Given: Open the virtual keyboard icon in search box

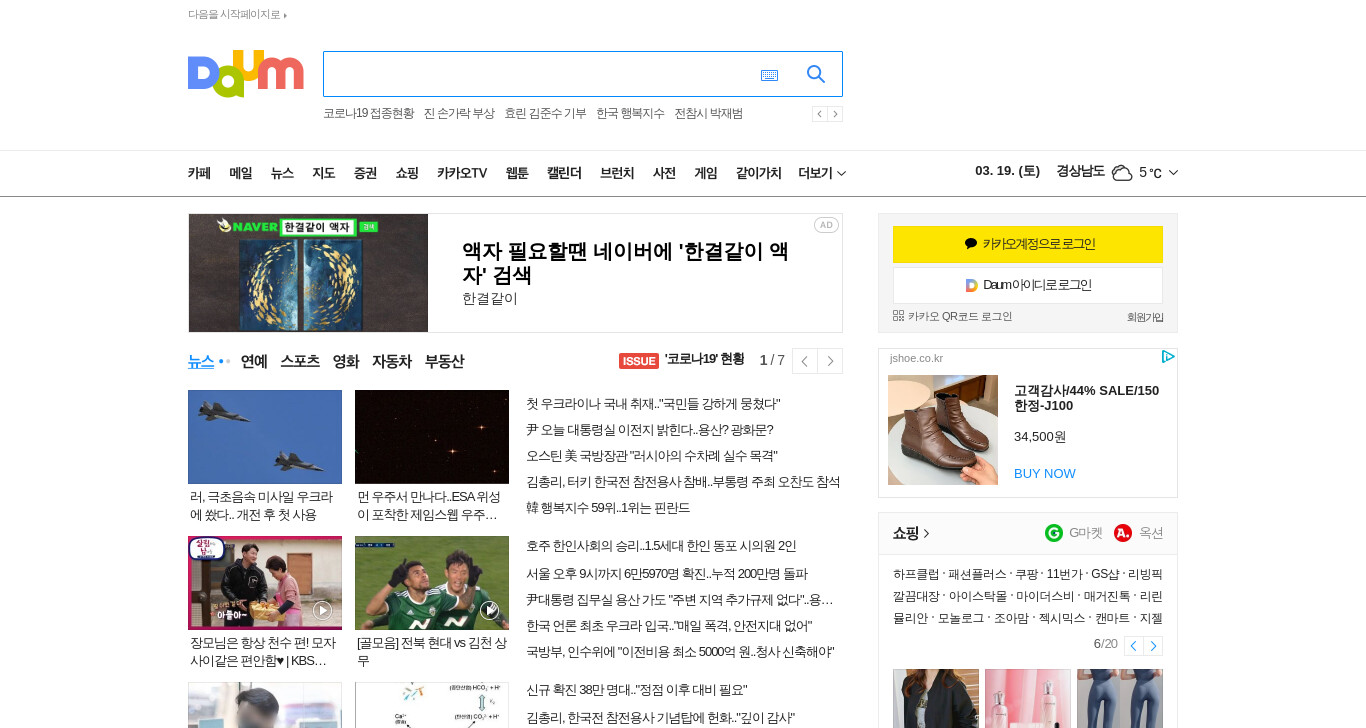Looking at the screenshot, I should (x=769, y=75).
